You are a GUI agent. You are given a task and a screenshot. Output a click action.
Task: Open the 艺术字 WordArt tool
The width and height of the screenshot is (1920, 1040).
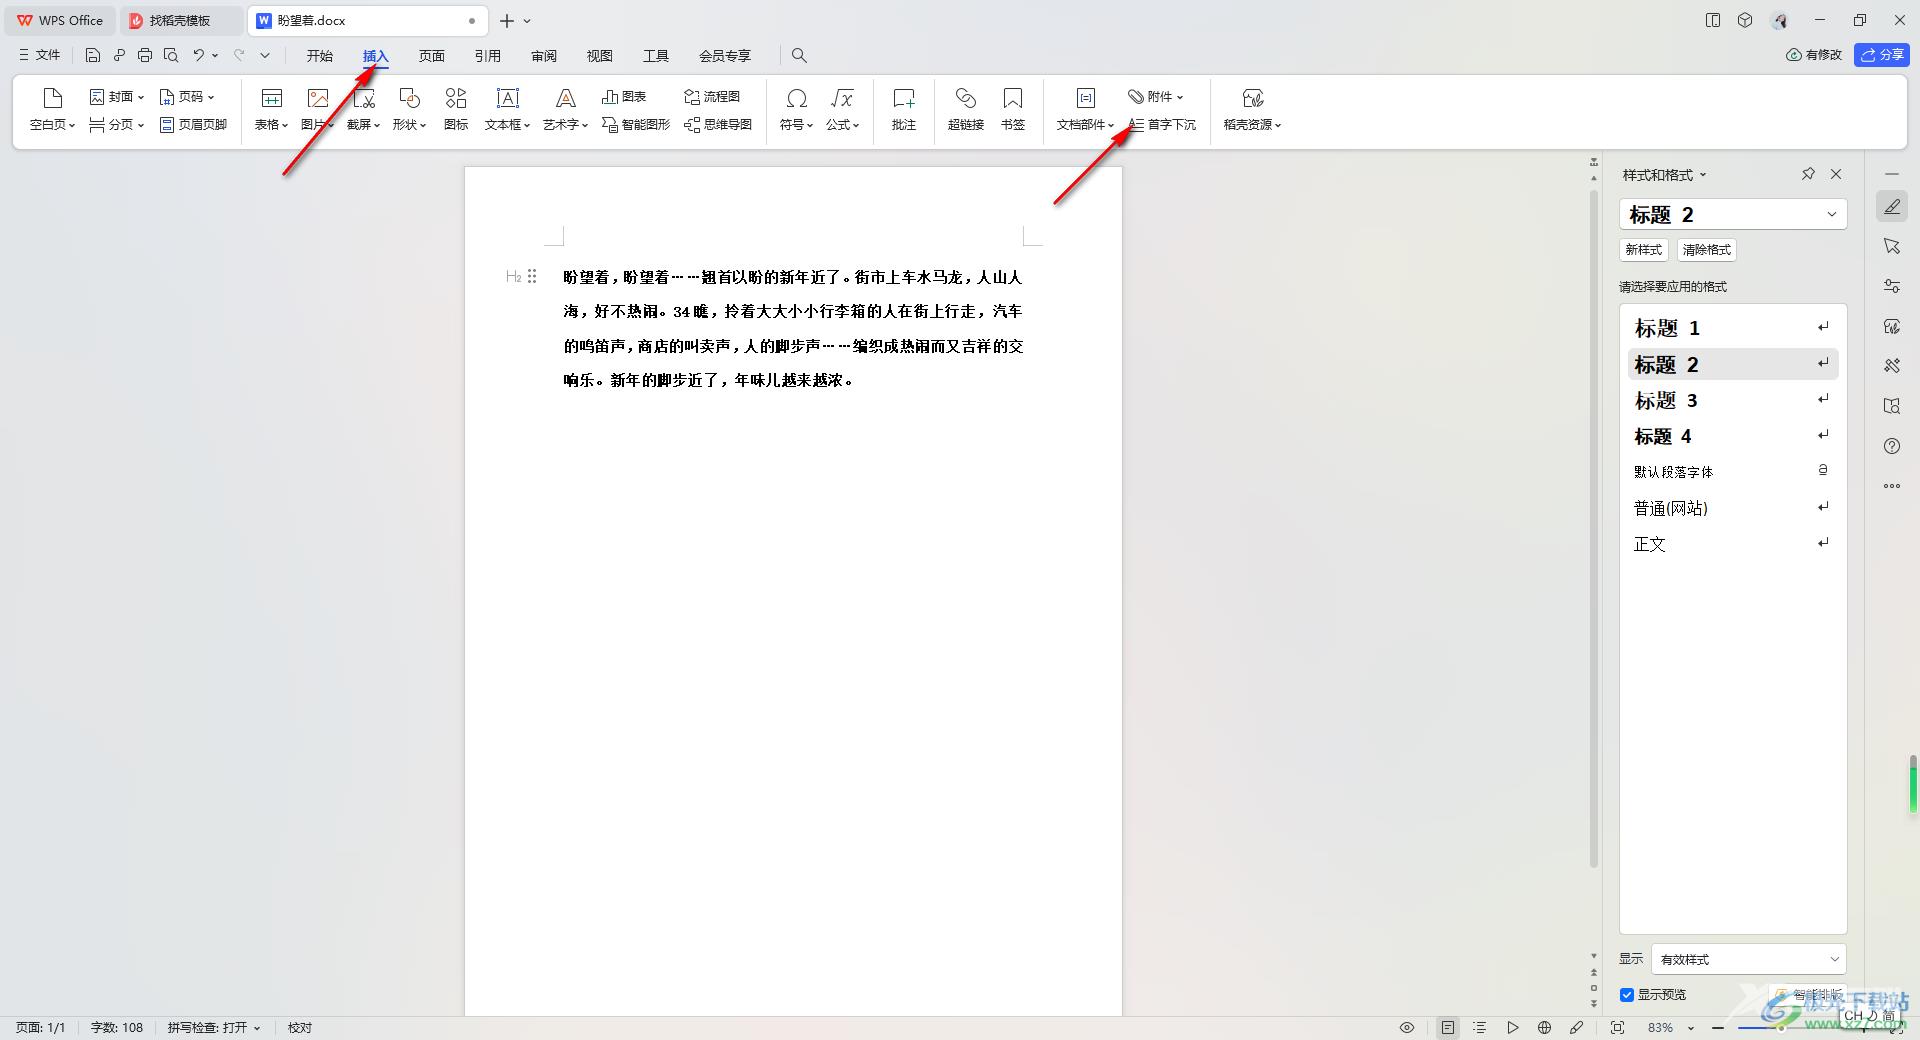[x=565, y=110]
